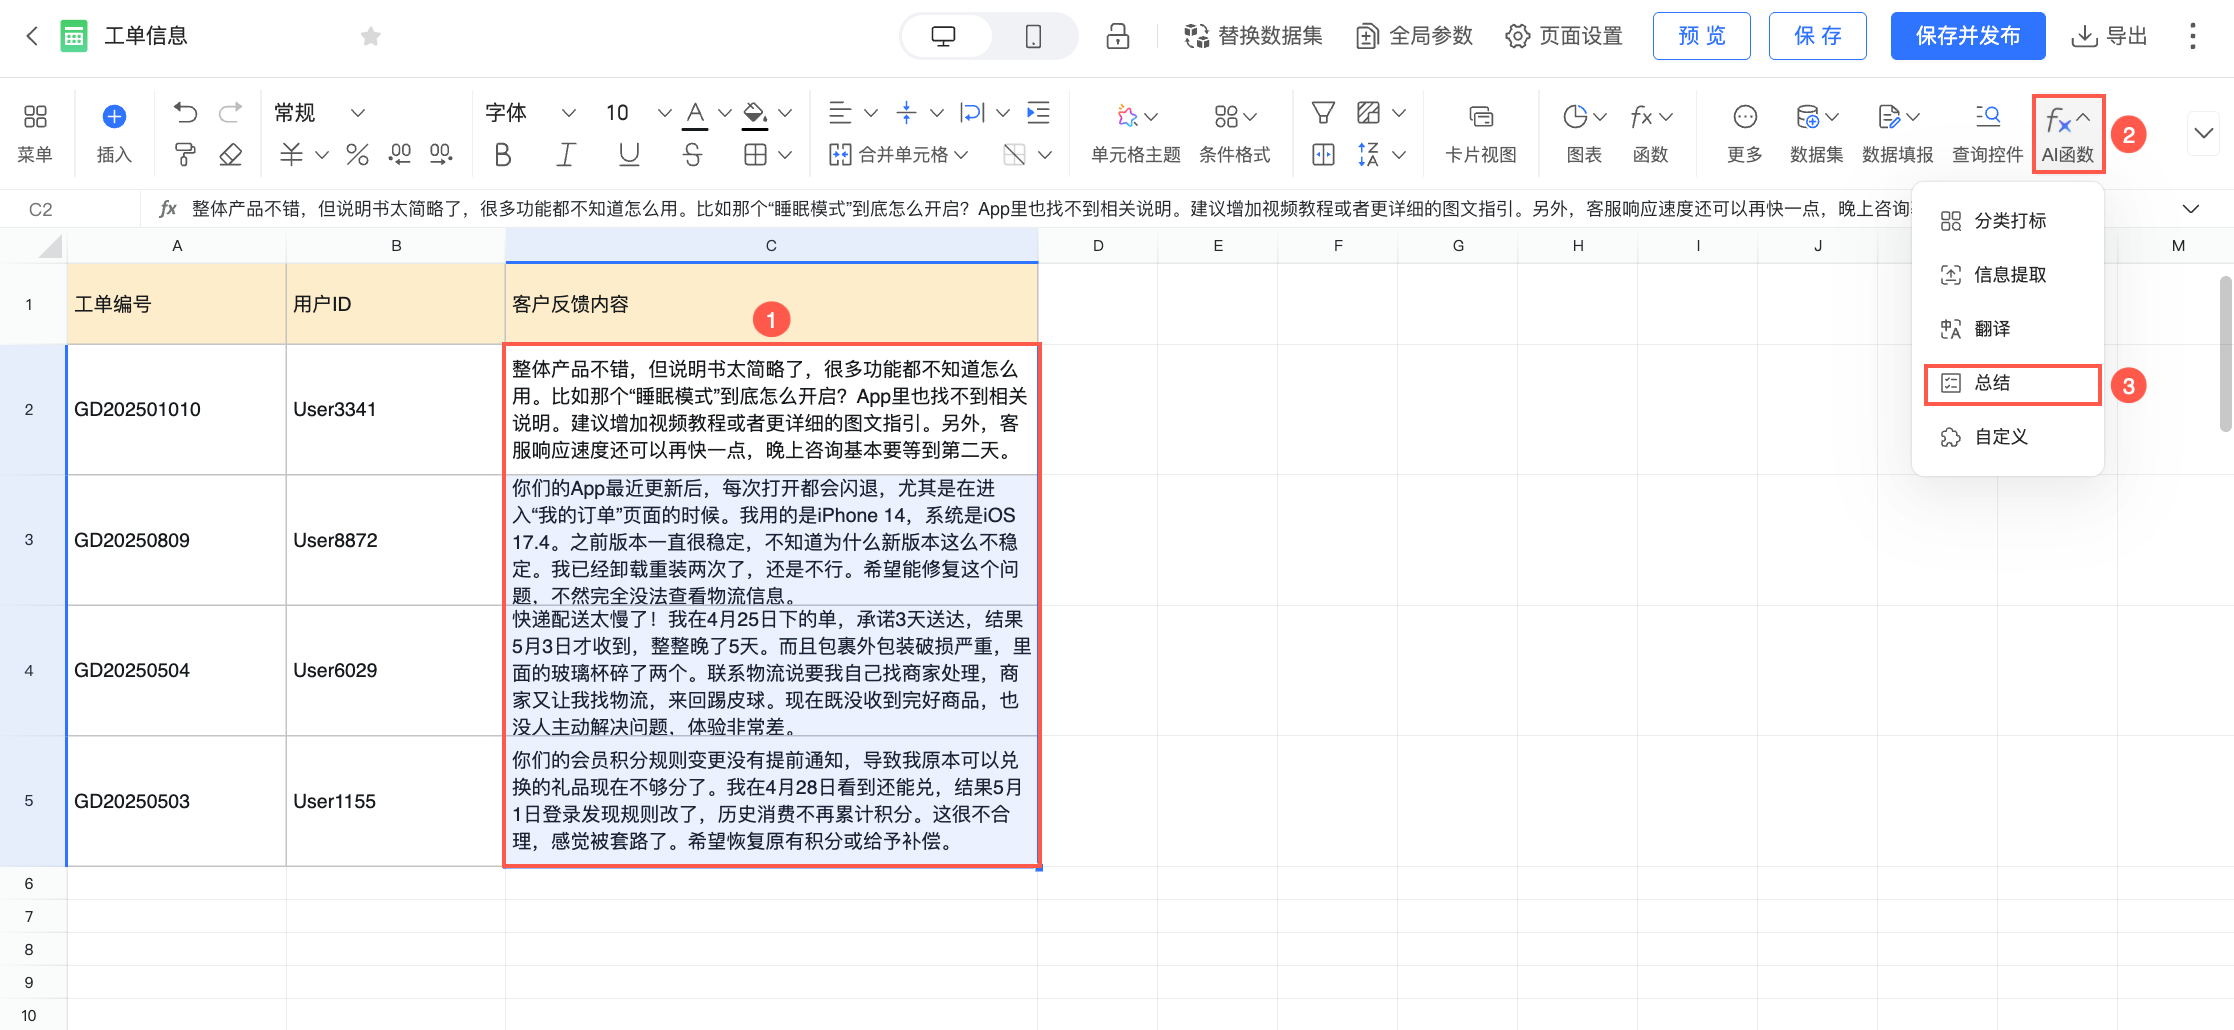Open the fill color dropdown arrow
Viewport: 2234px width, 1030px height.
pyautogui.click(x=785, y=113)
